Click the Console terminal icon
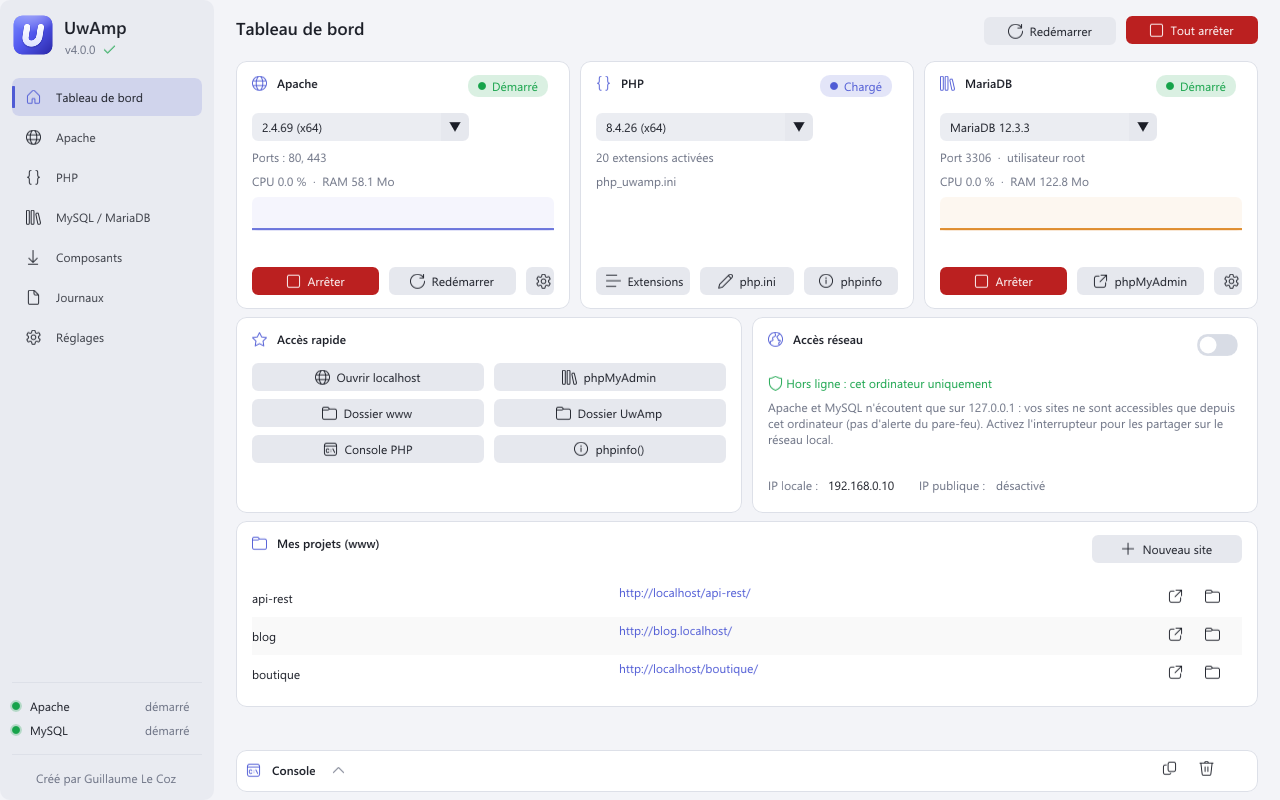This screenshot has width=1280, height=800. point(254,771)
